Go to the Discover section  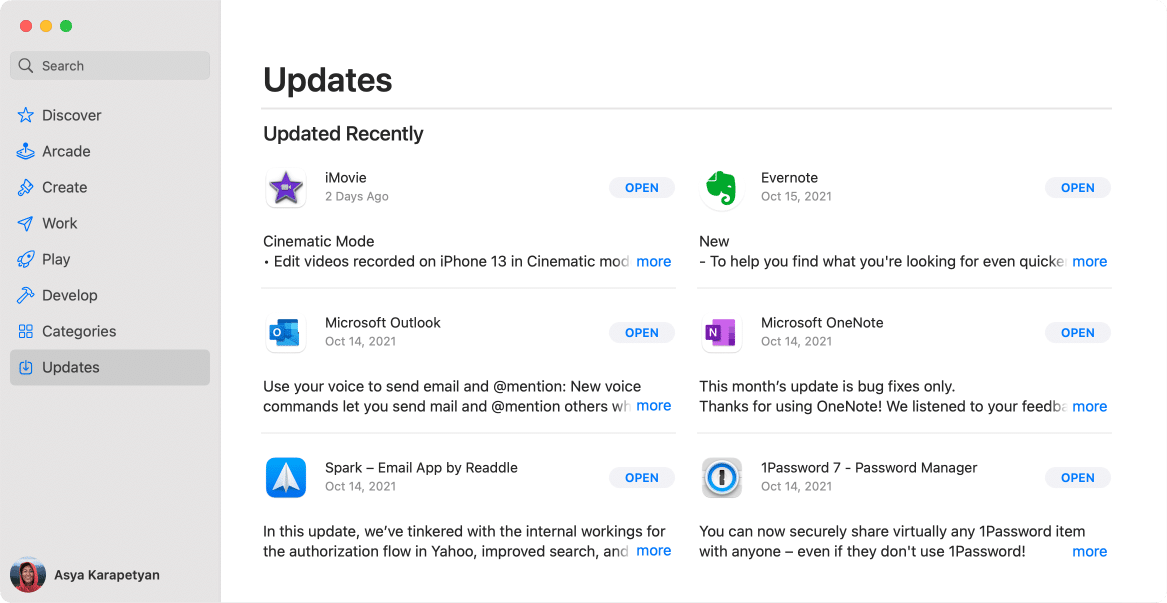(71, 115)
